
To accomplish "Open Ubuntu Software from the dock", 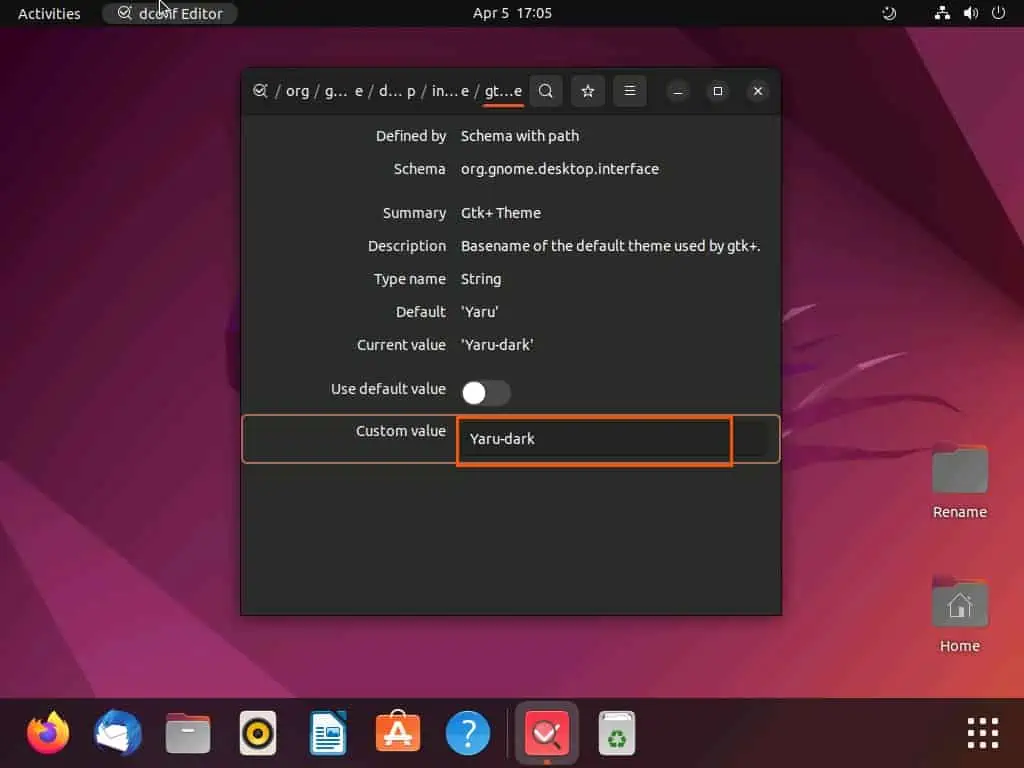I will (x=398, y=733).
